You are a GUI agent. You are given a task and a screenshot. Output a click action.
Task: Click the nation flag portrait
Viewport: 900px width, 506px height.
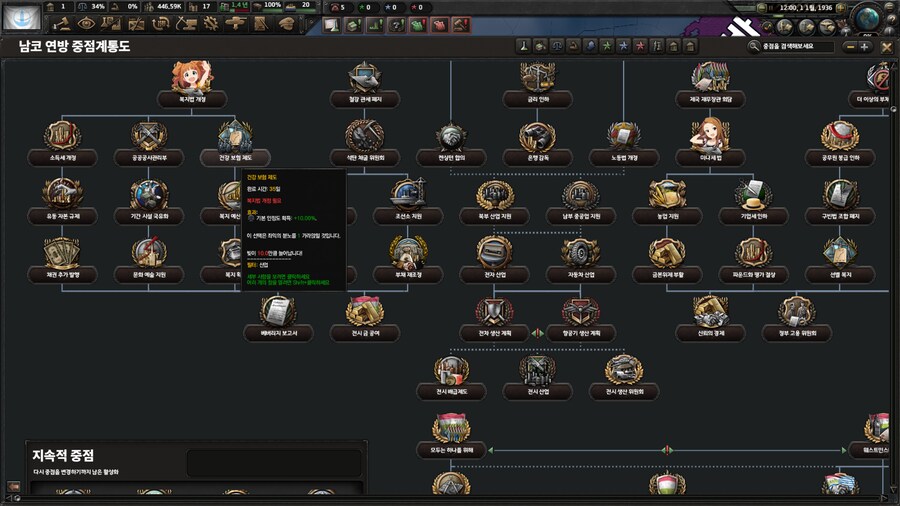tap(21, 15)
